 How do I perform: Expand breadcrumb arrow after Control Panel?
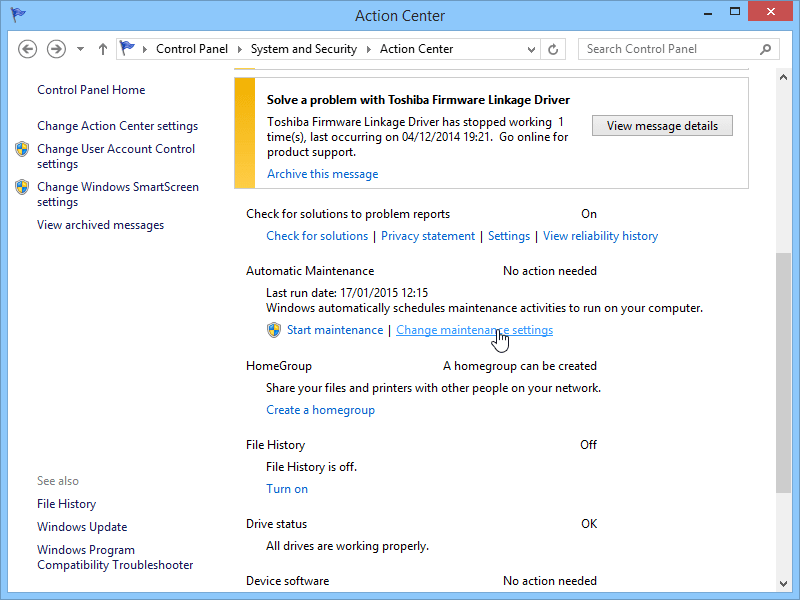[240, 49]
